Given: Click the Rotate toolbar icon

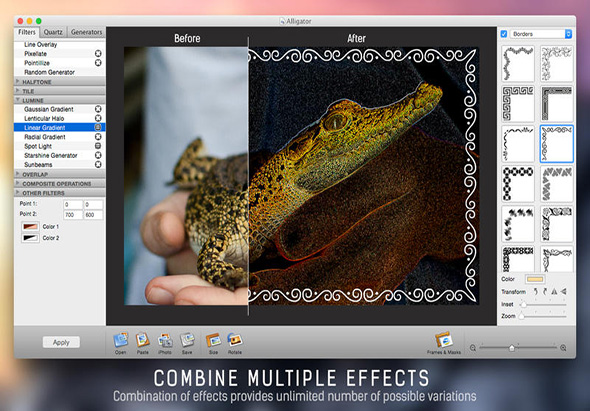Looking at the screenshot, I should 235,340.
